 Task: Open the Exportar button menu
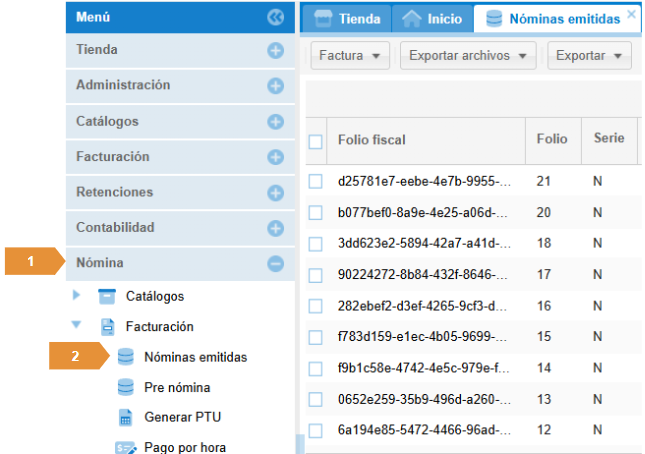coord(588,56)
